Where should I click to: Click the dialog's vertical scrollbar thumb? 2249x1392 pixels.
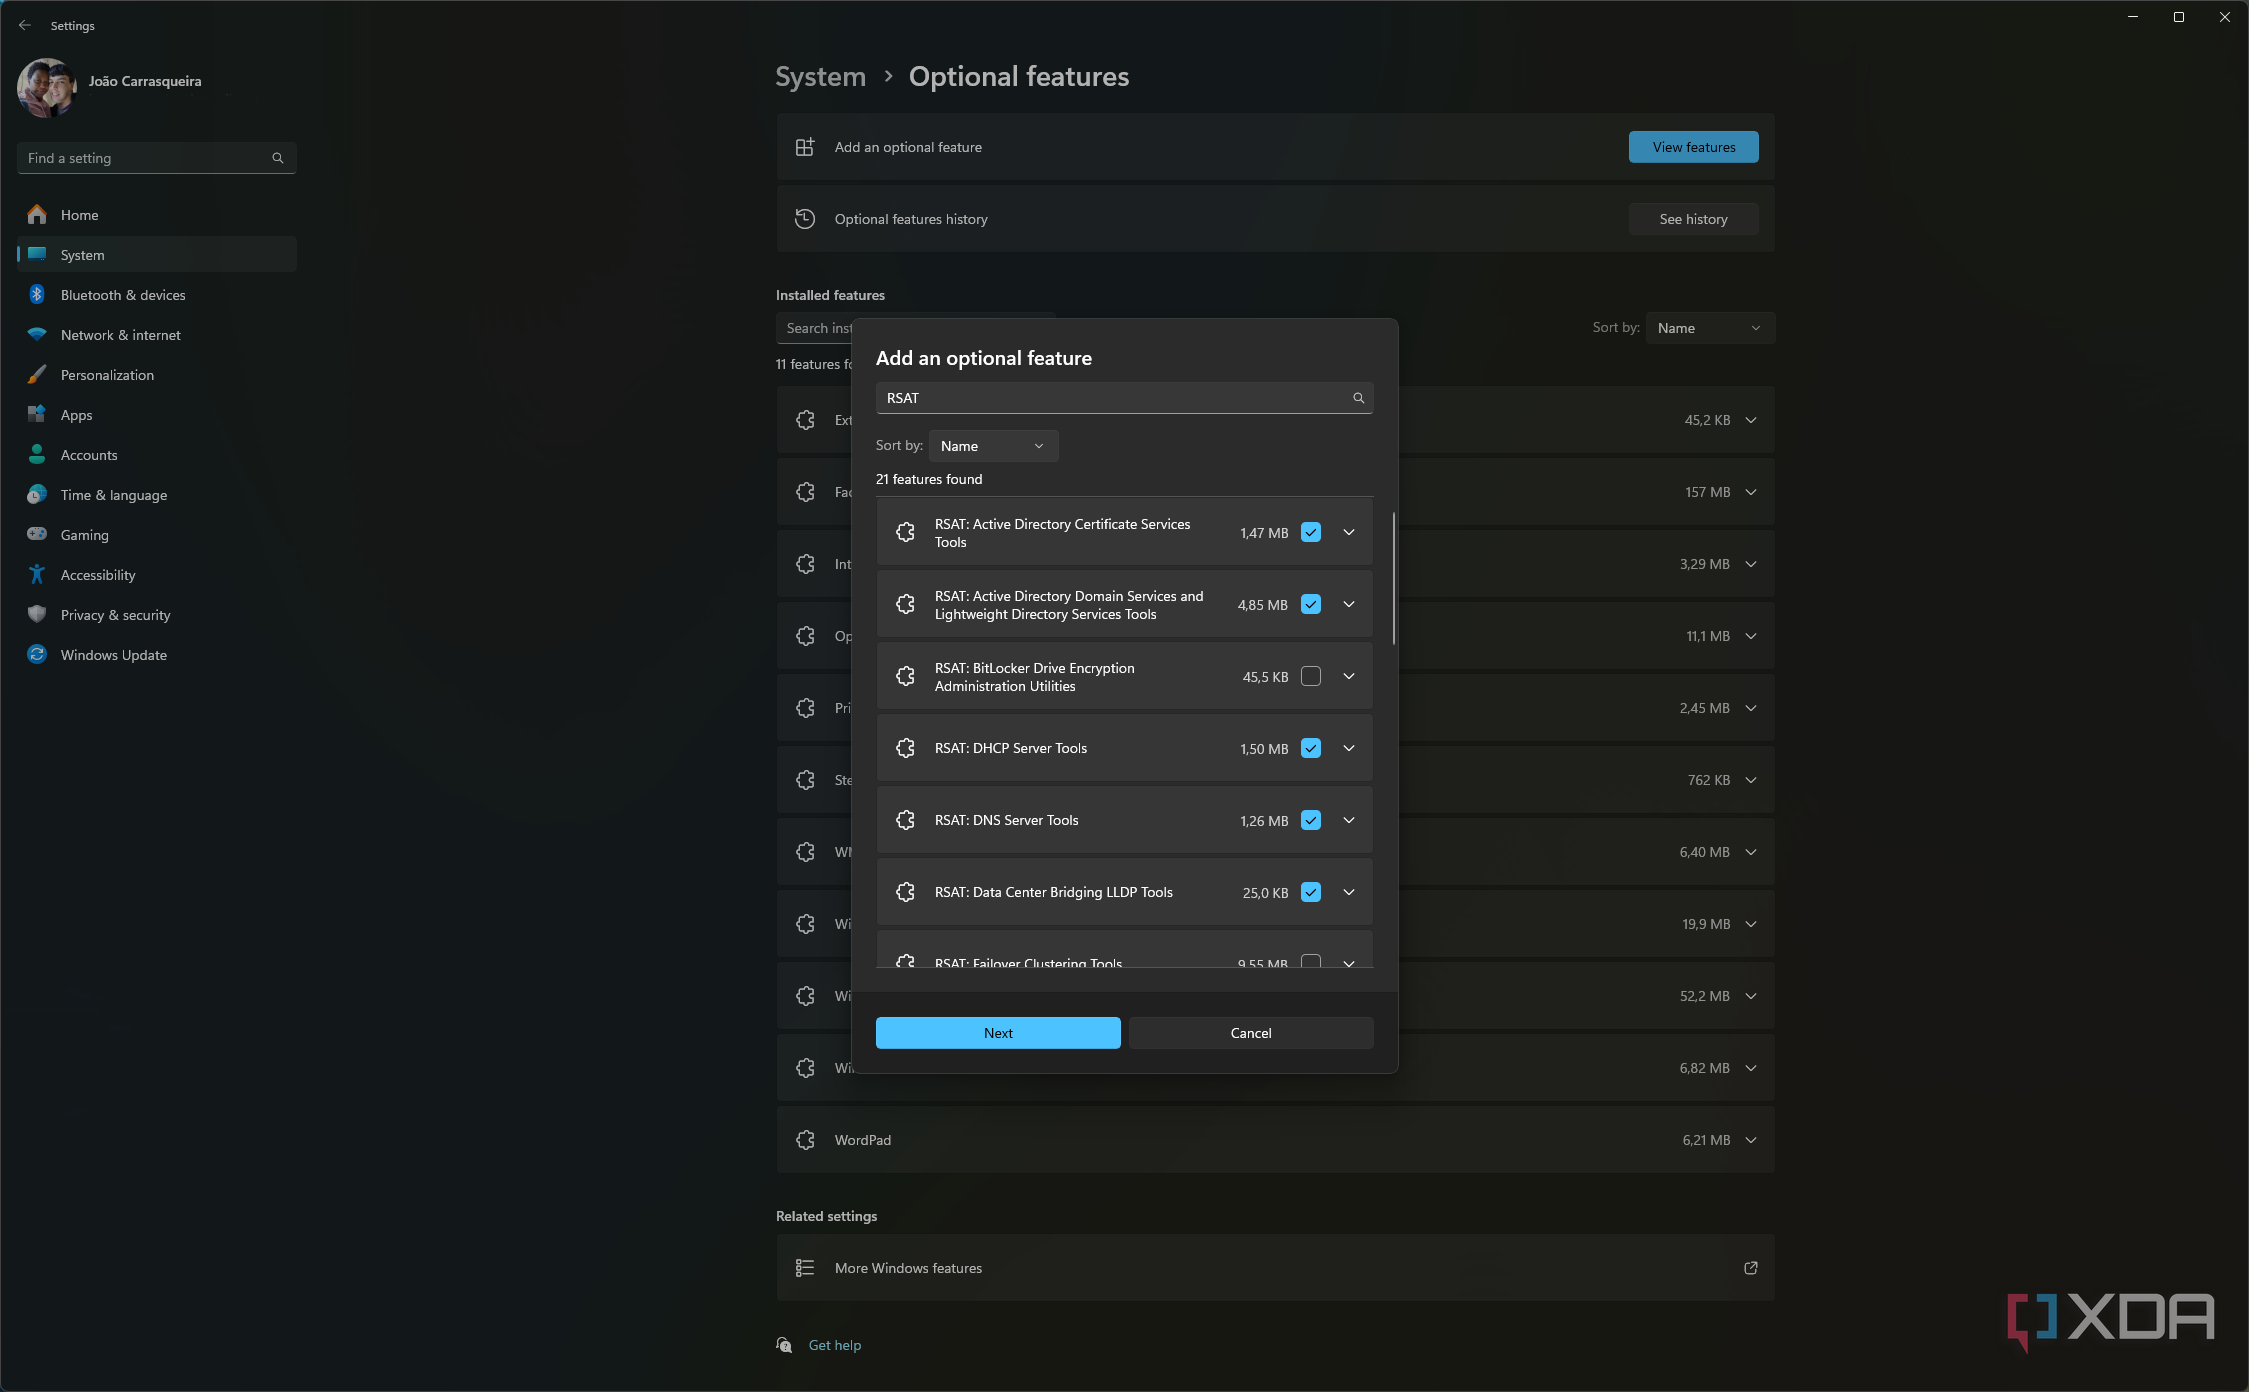tap(1393, 578)
